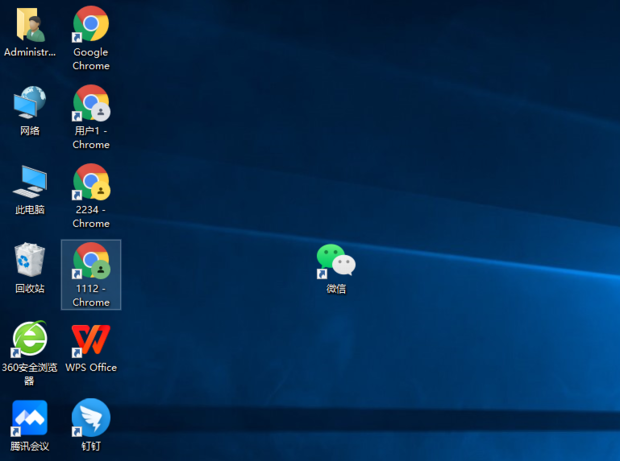Click the "1112 - Chrome" label text
This screenshot has height=461, width=620.
click(91, 295)
